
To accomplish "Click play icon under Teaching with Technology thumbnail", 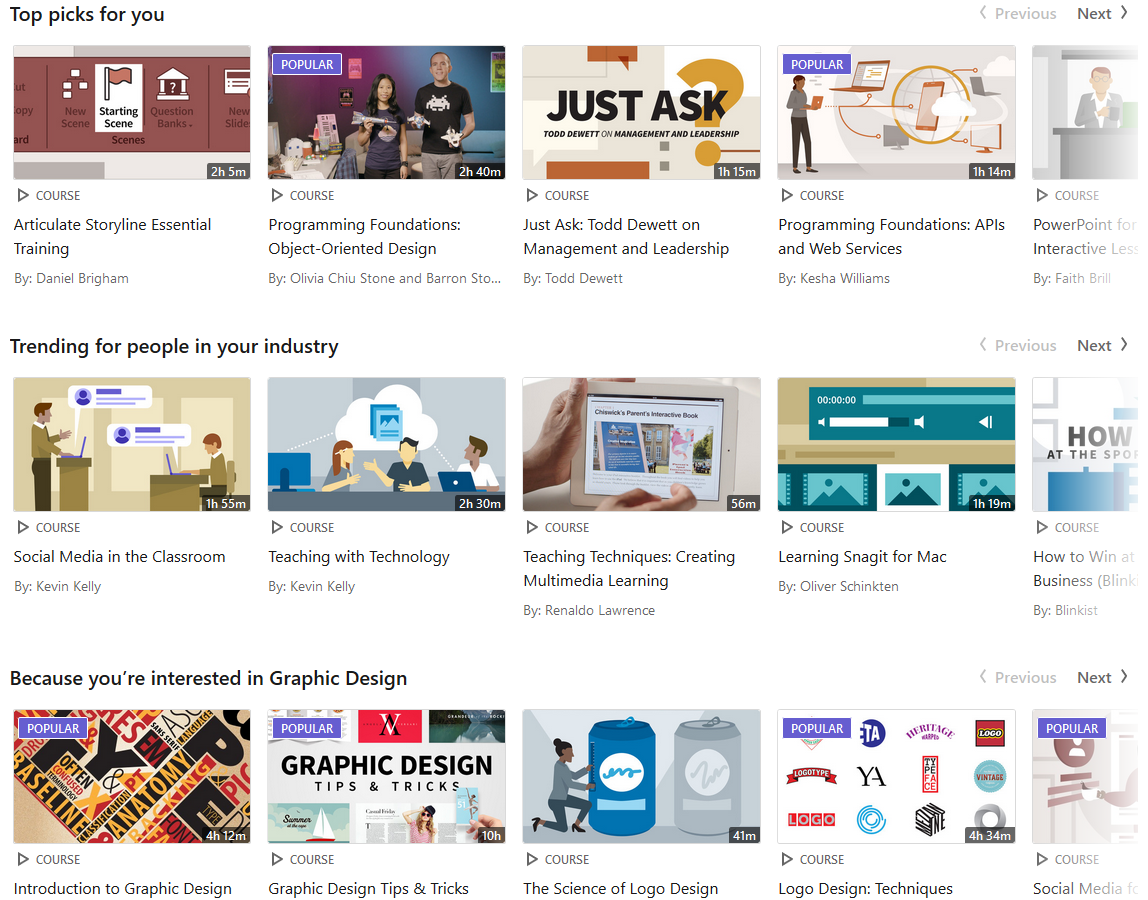I will coord(277,527).
